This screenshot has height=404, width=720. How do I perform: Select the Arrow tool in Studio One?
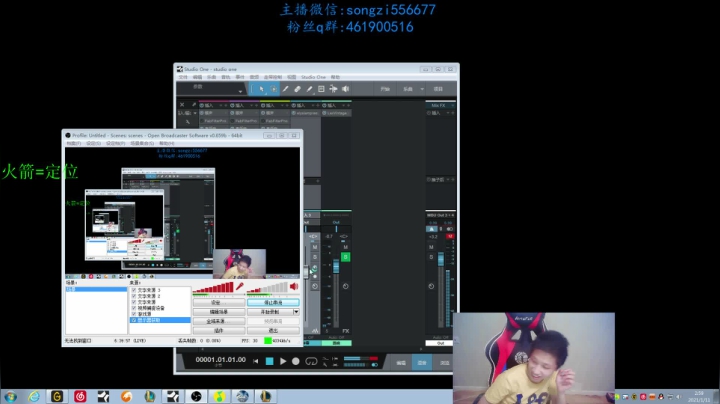point(261,89)
